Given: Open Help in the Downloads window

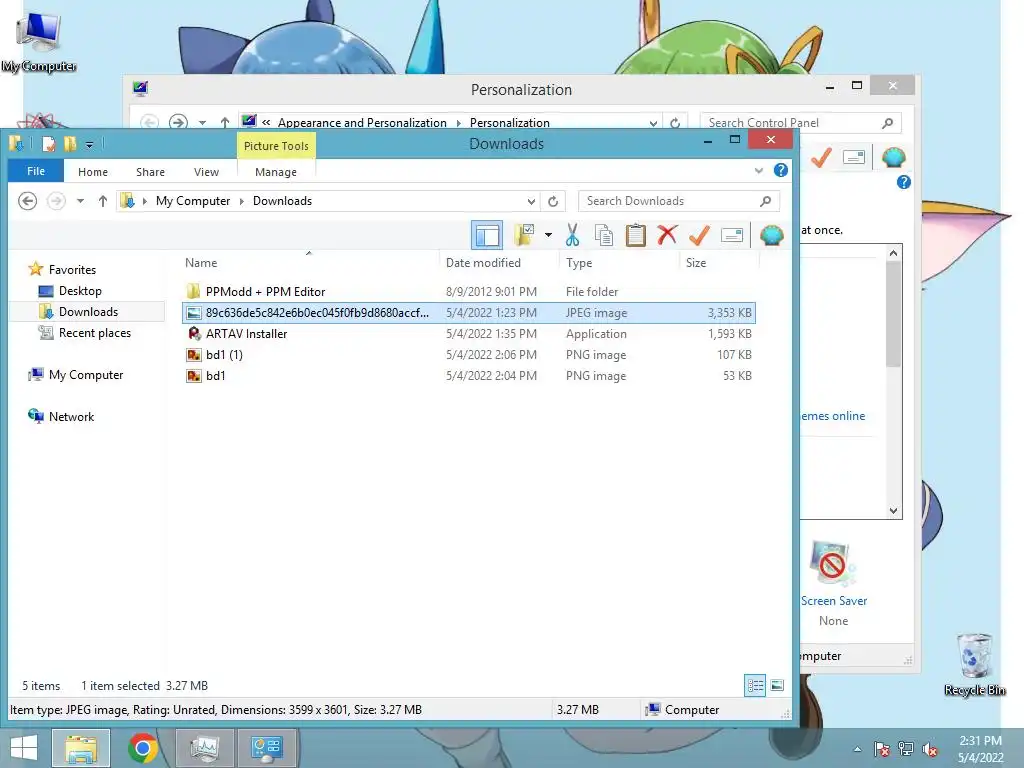Looking at the screenshot, I should click(780, 170).
